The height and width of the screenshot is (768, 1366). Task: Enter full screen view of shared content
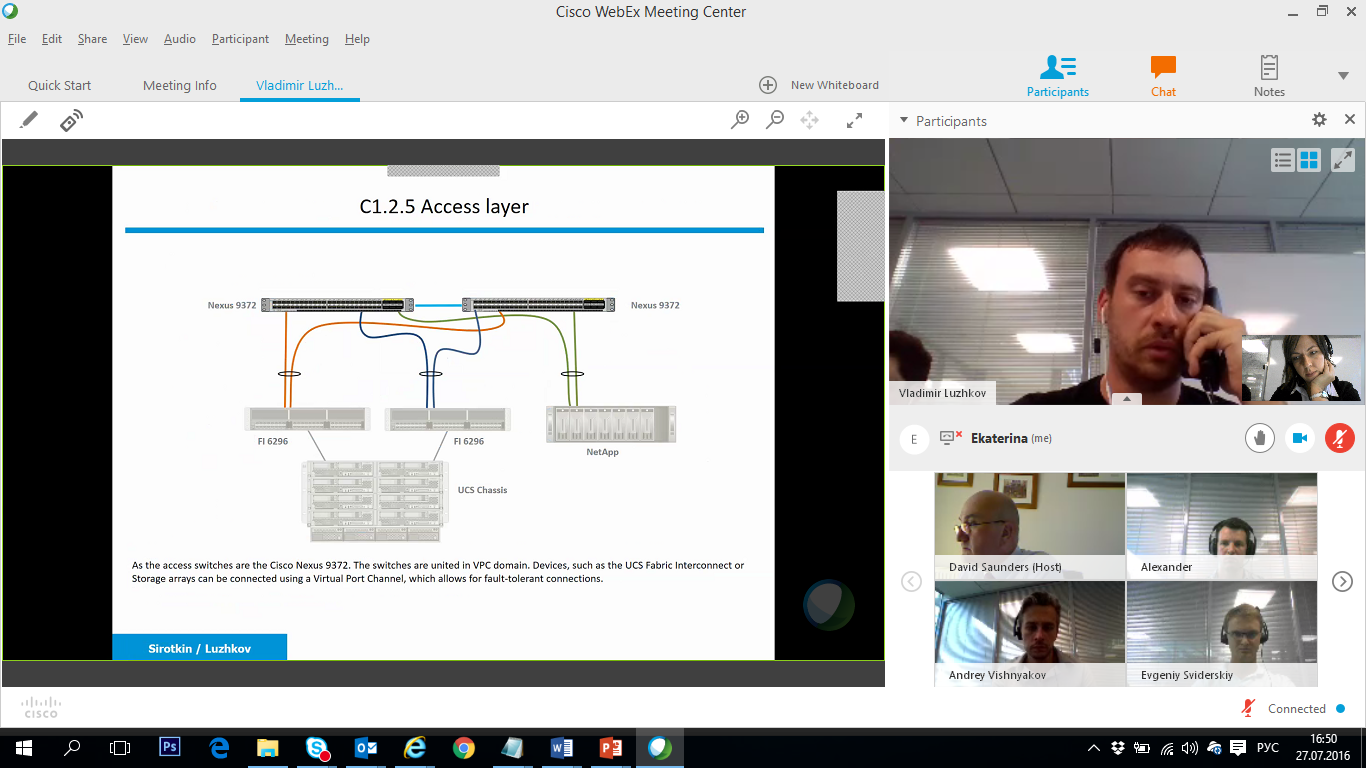click(x=854, y=120)
